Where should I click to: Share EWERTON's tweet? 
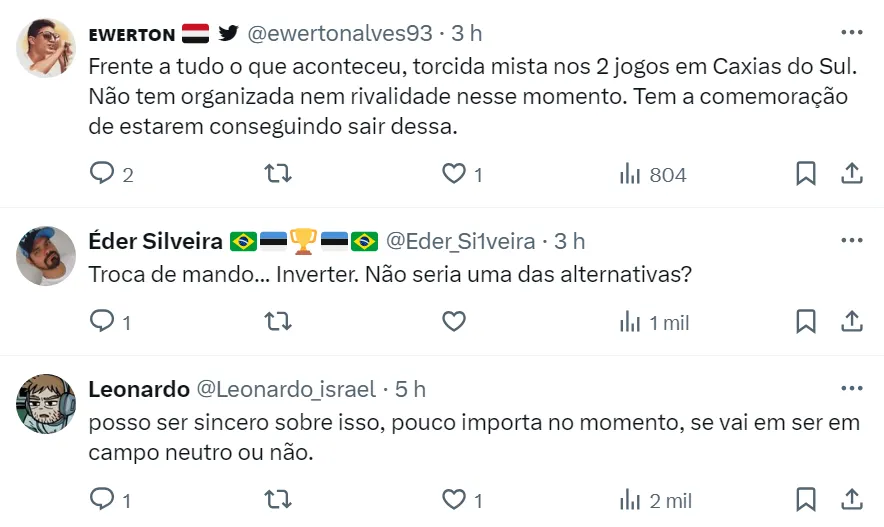click(851, 174)
